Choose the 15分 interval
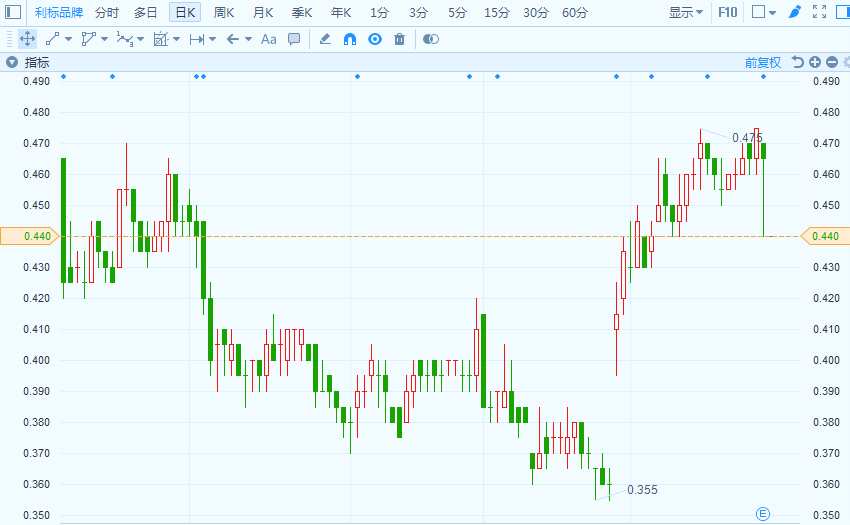The width and height of the screenshot is (850, 525). (x=497, y=12)
